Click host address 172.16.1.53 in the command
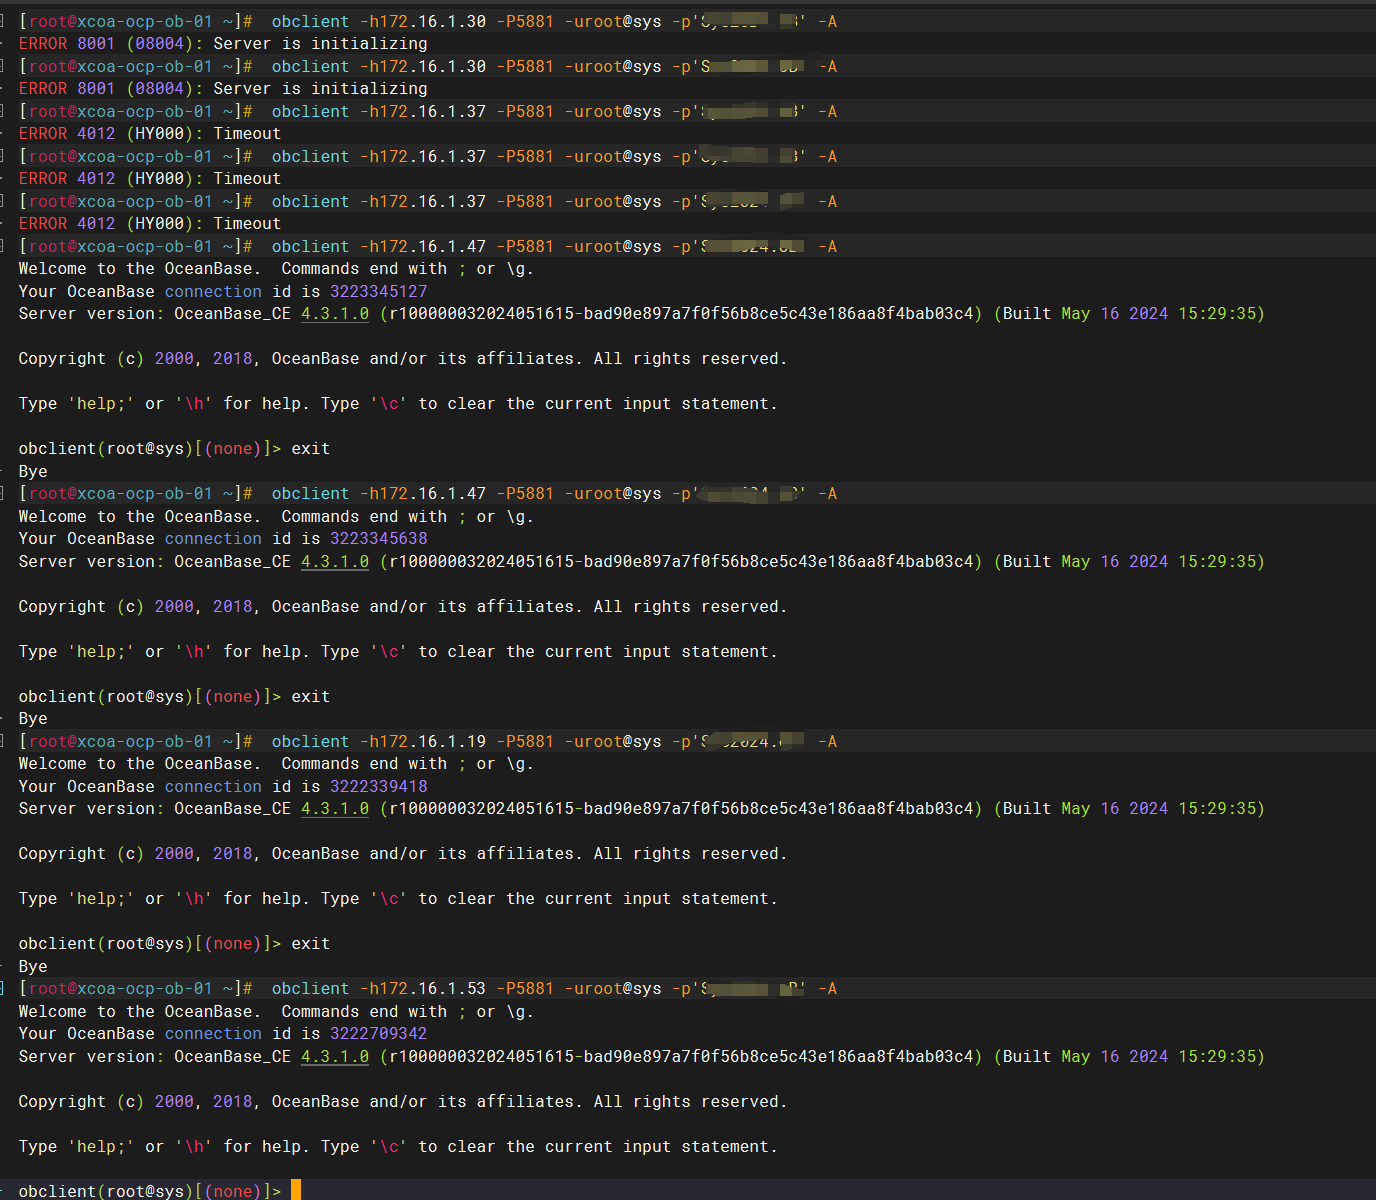Image resolution: width=1376 pixels, height=1200 pixels. [433, 988]
